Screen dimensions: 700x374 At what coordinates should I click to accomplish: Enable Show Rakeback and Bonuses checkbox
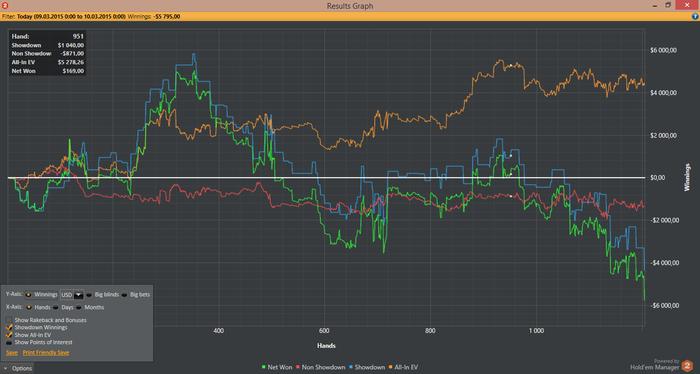point(9,320)
